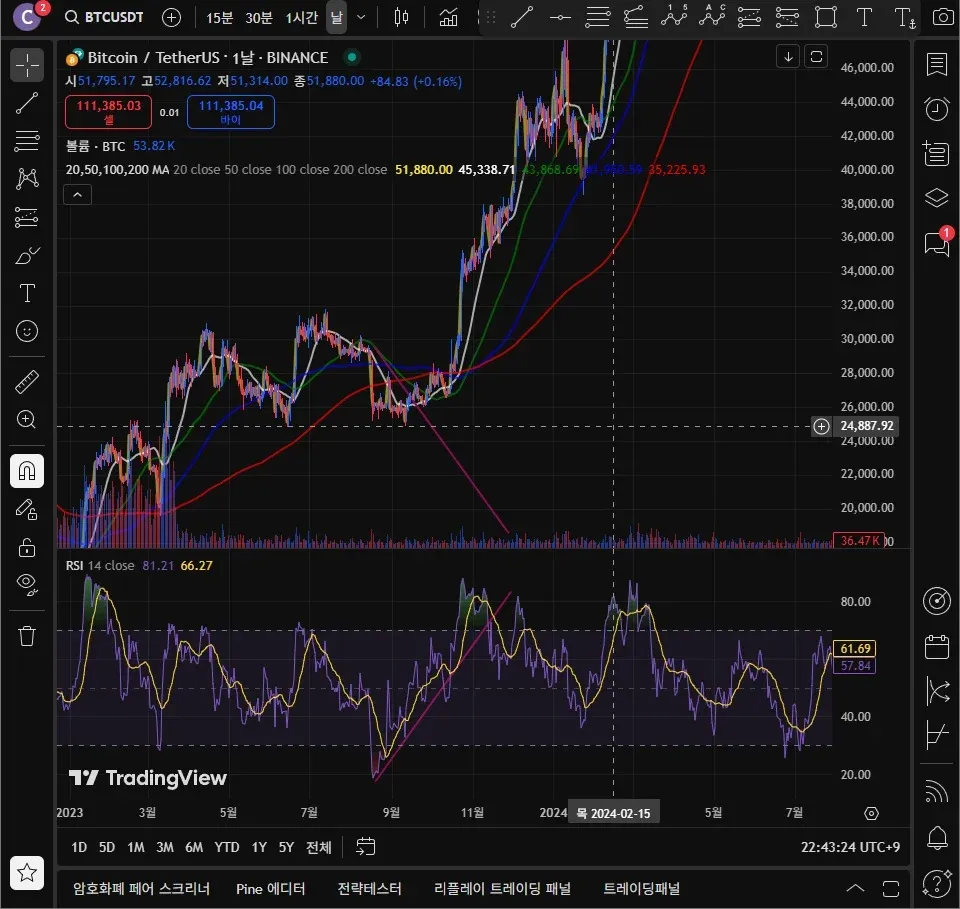Set range to 1D
Viewport: 960px width, 909px height.
point(79,847)
